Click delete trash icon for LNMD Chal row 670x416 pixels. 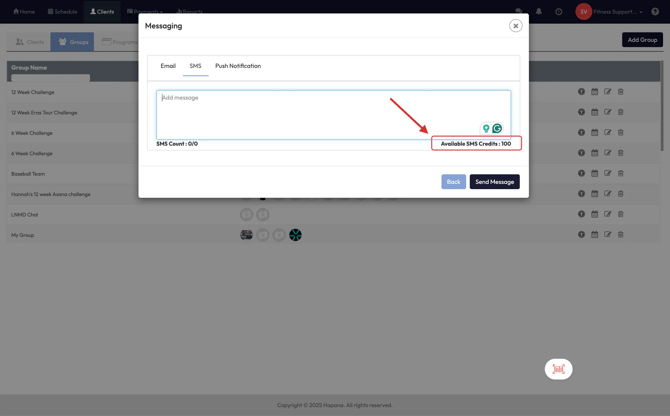tap(620, 214)
